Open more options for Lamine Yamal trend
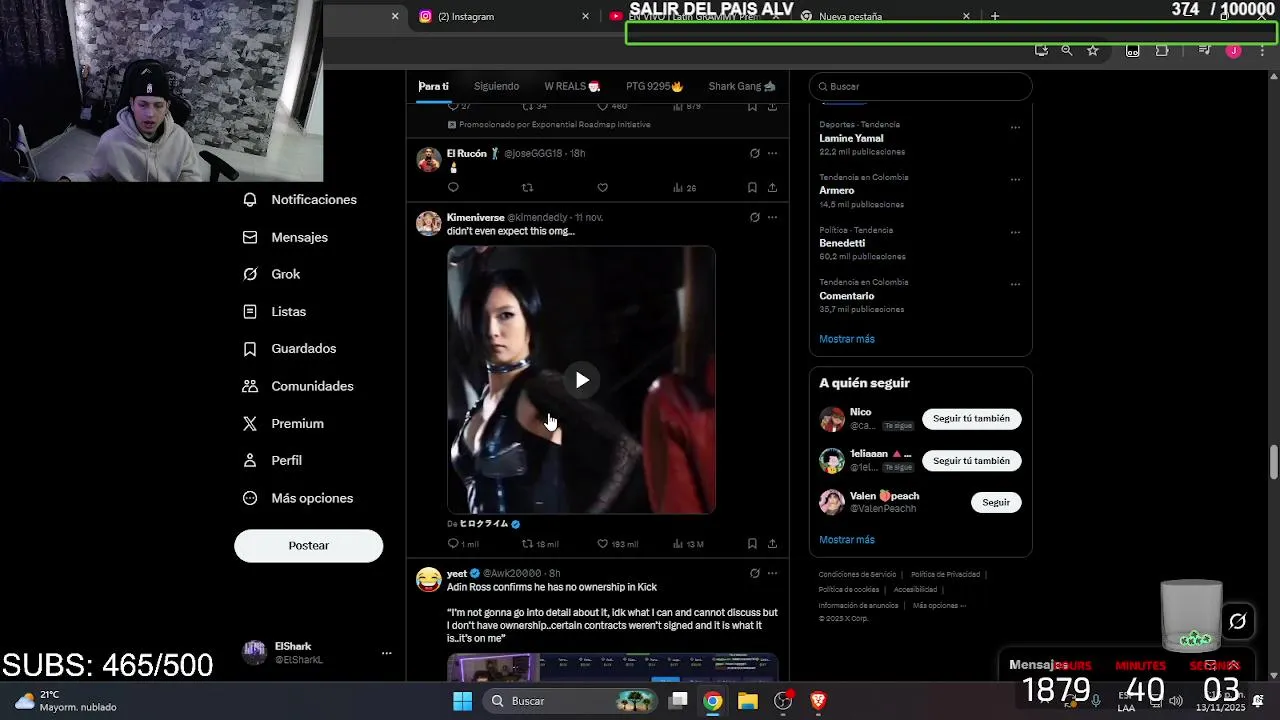1280x720 pixels. click(1015, 127)
